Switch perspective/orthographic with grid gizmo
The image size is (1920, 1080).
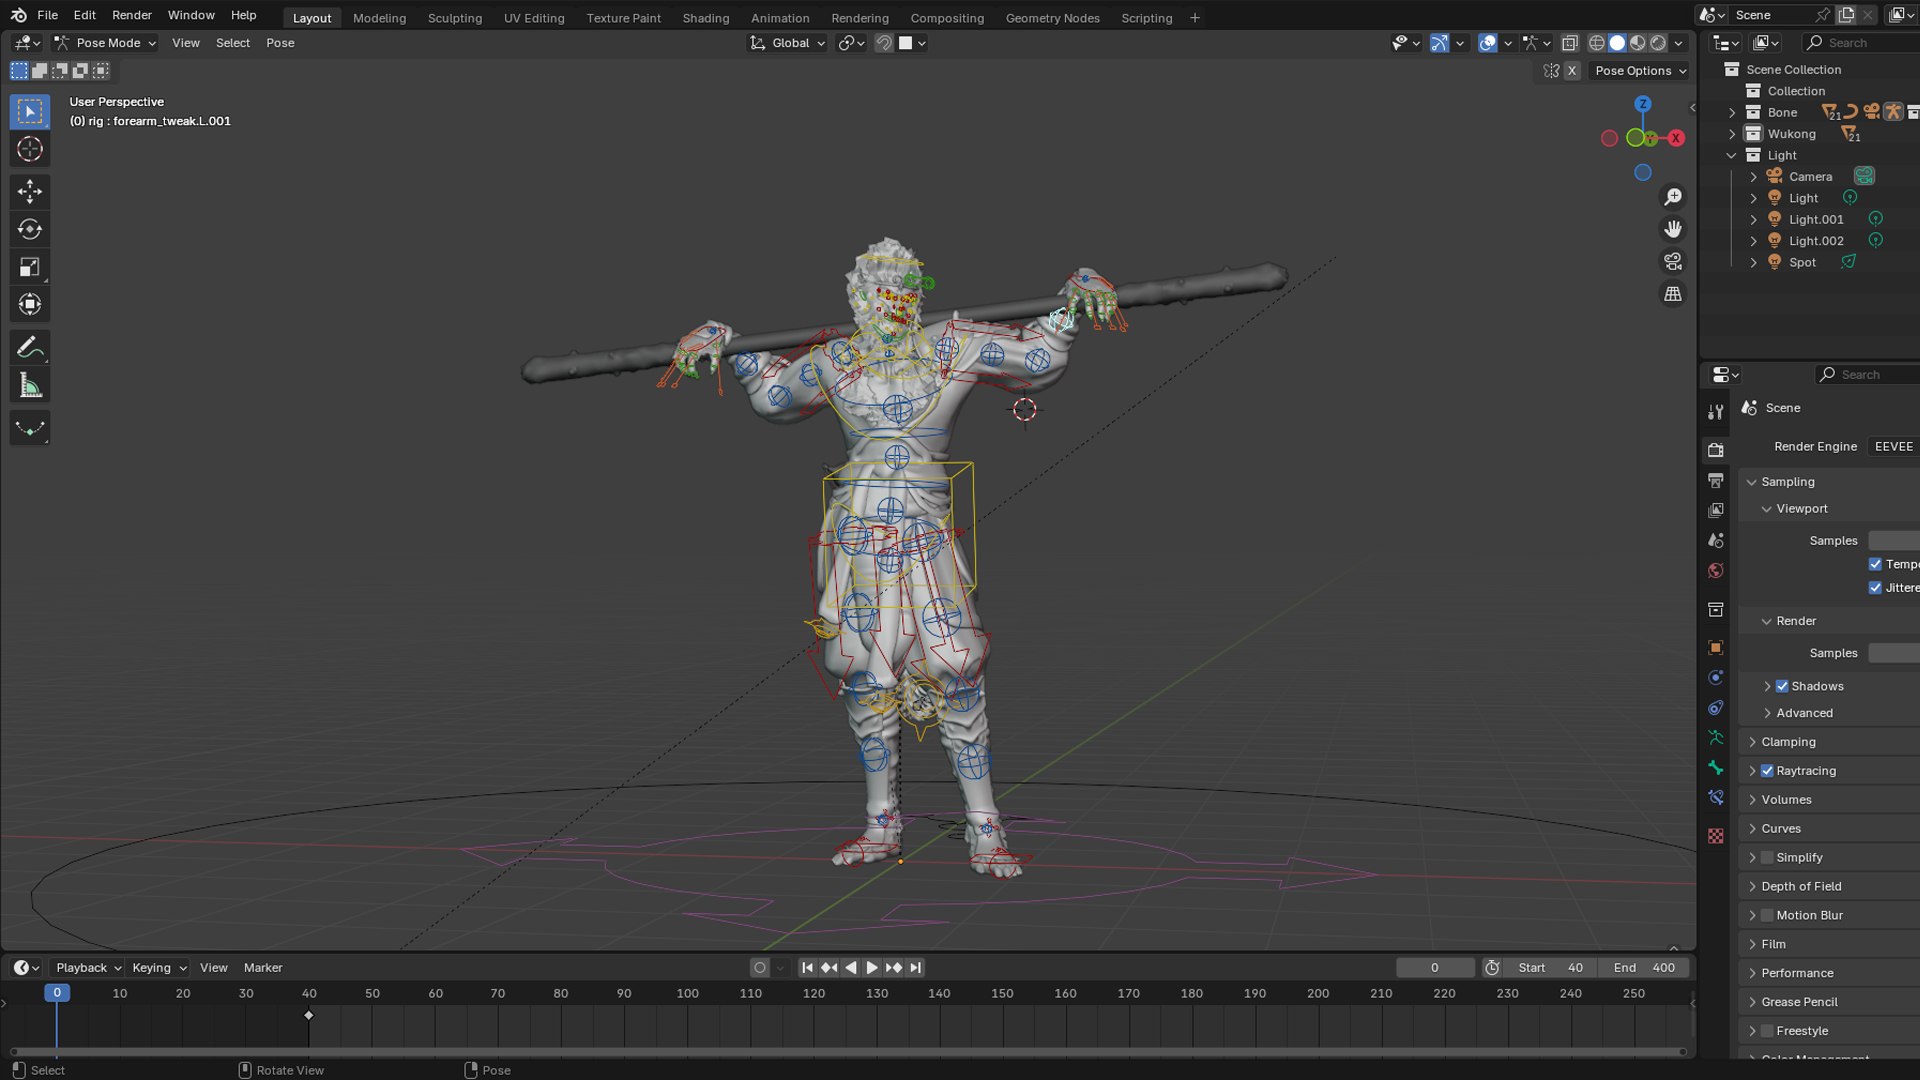tap(1673, 294)
